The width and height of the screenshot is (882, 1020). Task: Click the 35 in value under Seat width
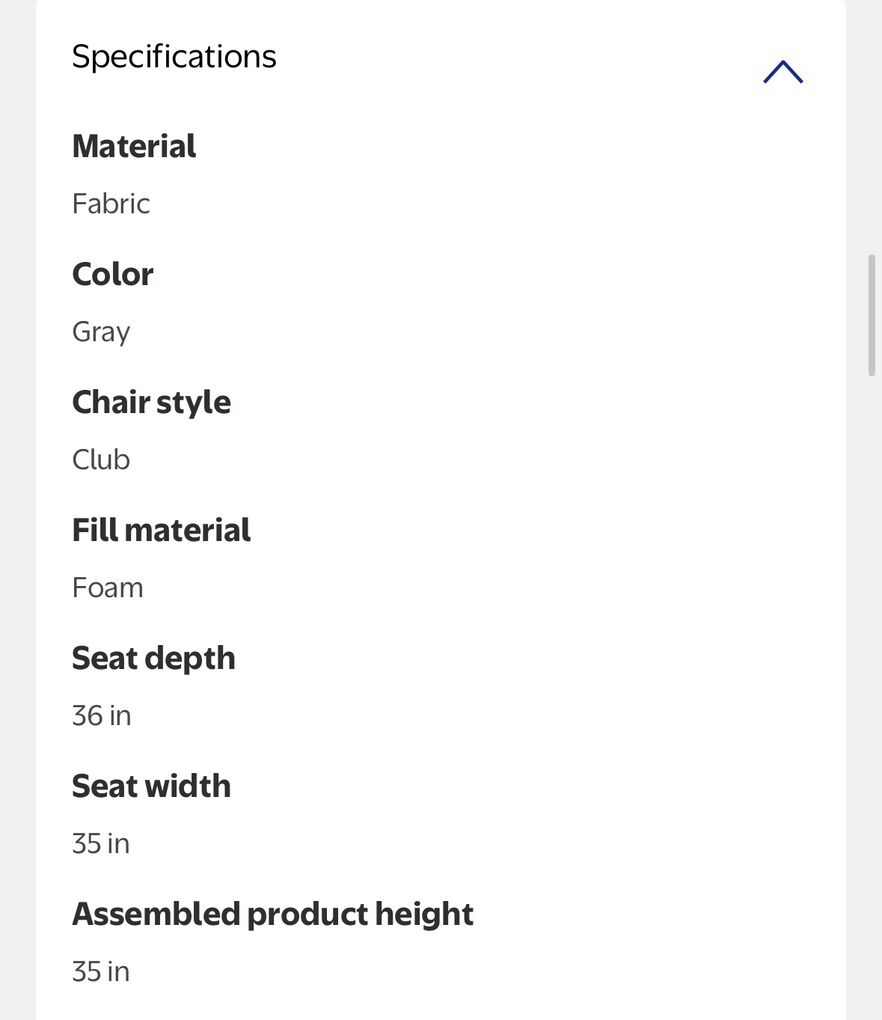pos(101,844)
